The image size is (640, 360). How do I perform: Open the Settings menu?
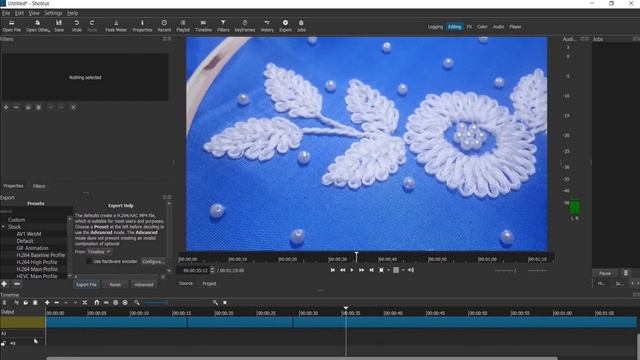coord(53,13)
